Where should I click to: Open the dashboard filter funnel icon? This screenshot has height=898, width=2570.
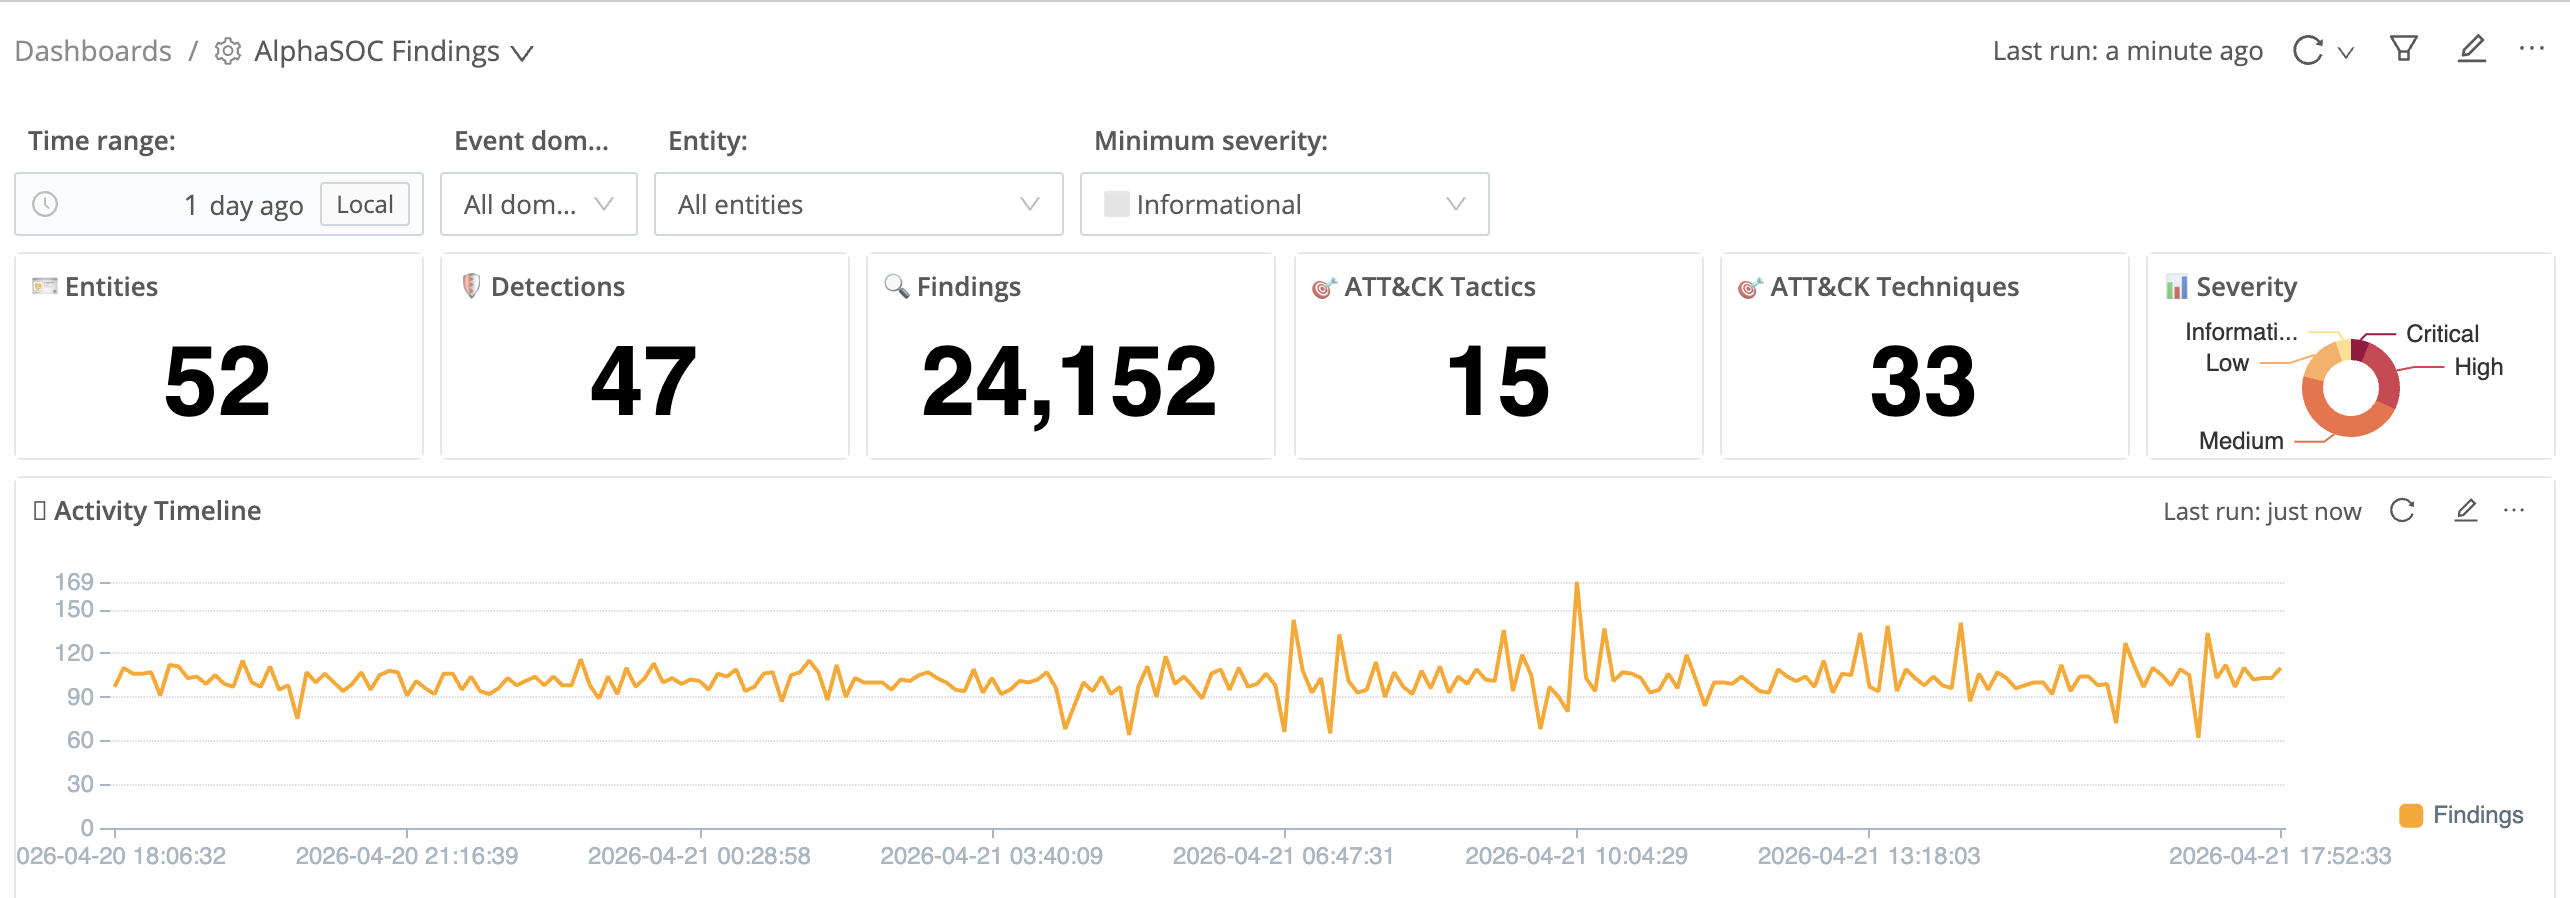click(2404, 48)
